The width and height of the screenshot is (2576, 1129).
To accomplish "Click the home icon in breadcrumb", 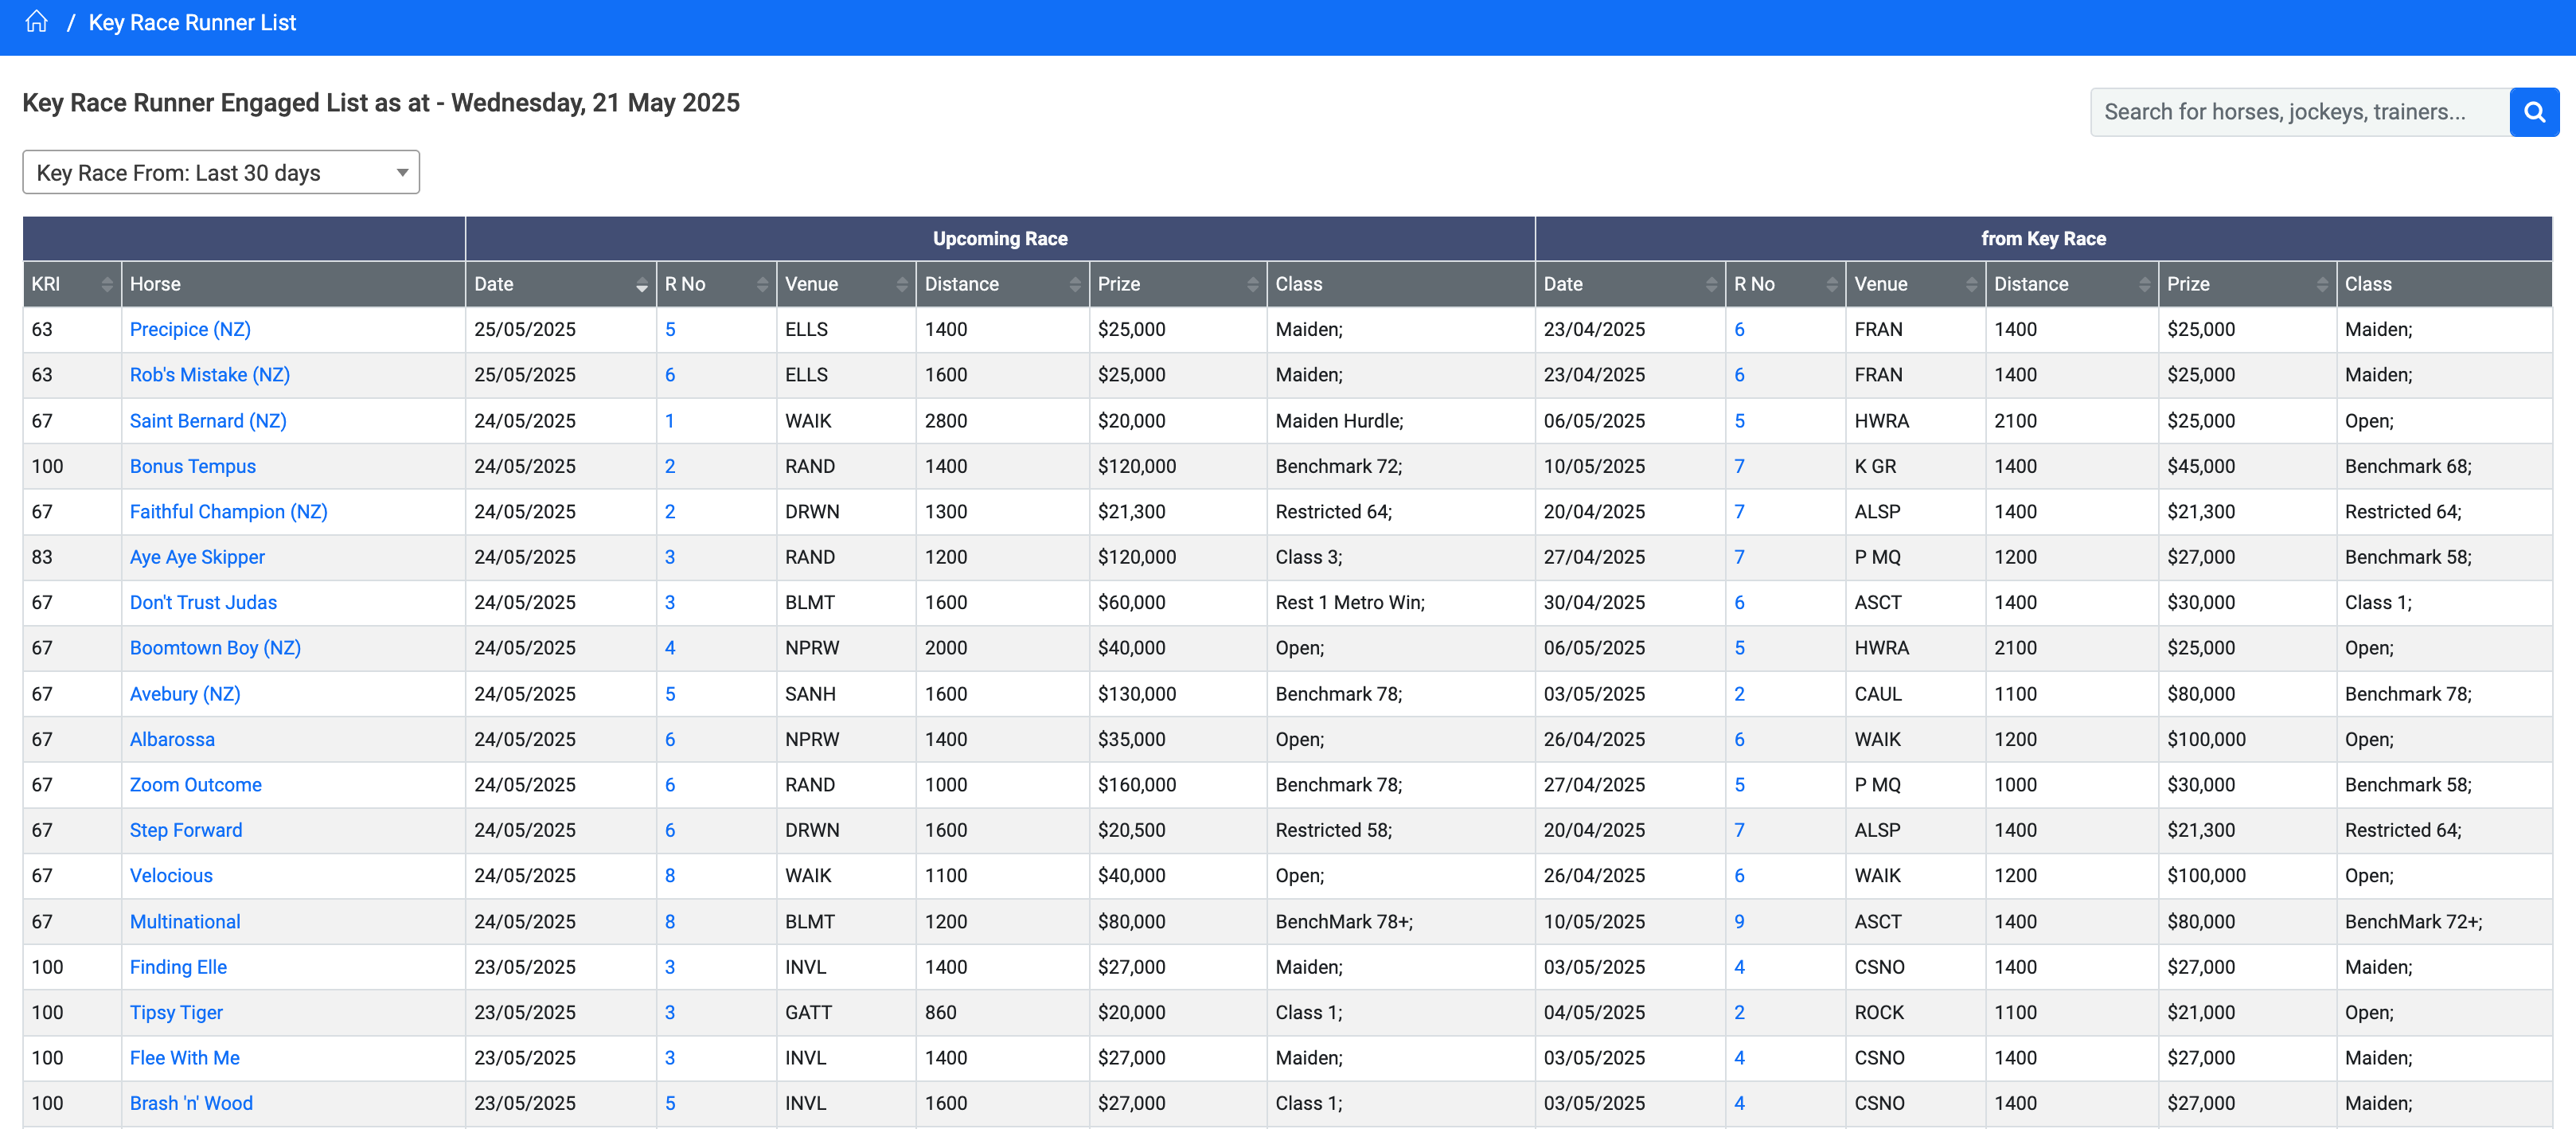I will [37, 22].
